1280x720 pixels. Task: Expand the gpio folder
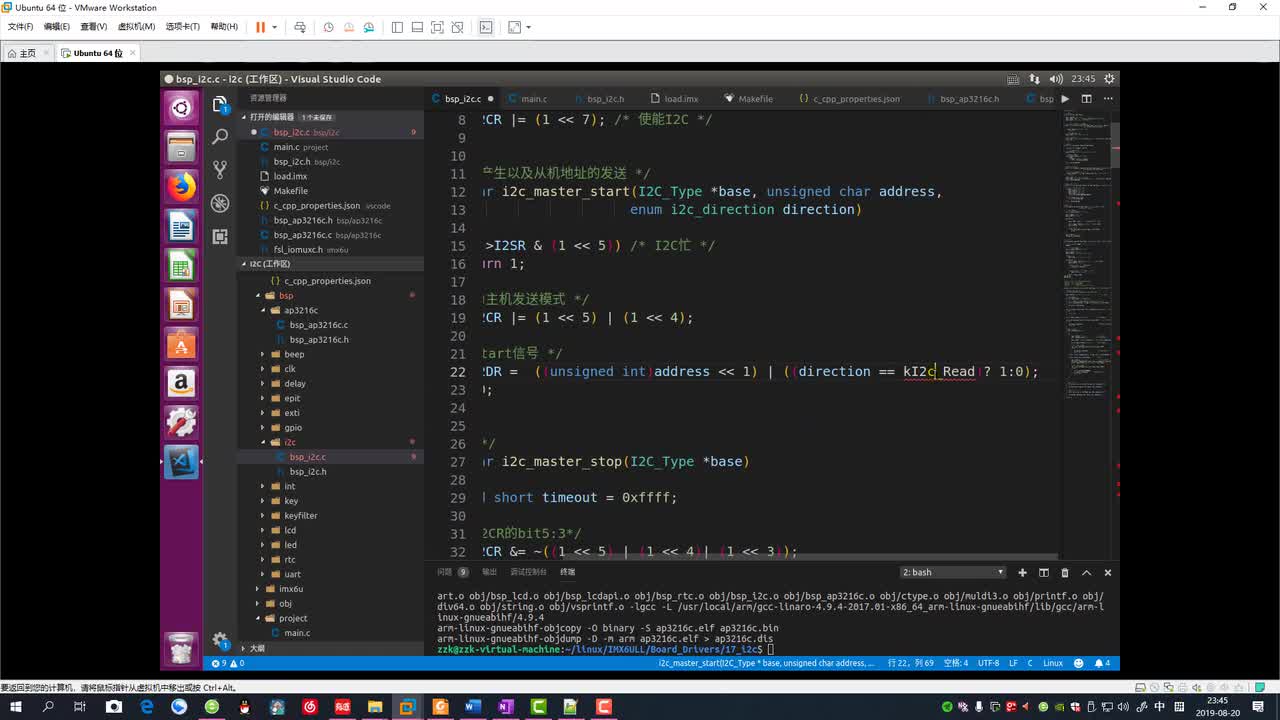(x=293, y=427)
